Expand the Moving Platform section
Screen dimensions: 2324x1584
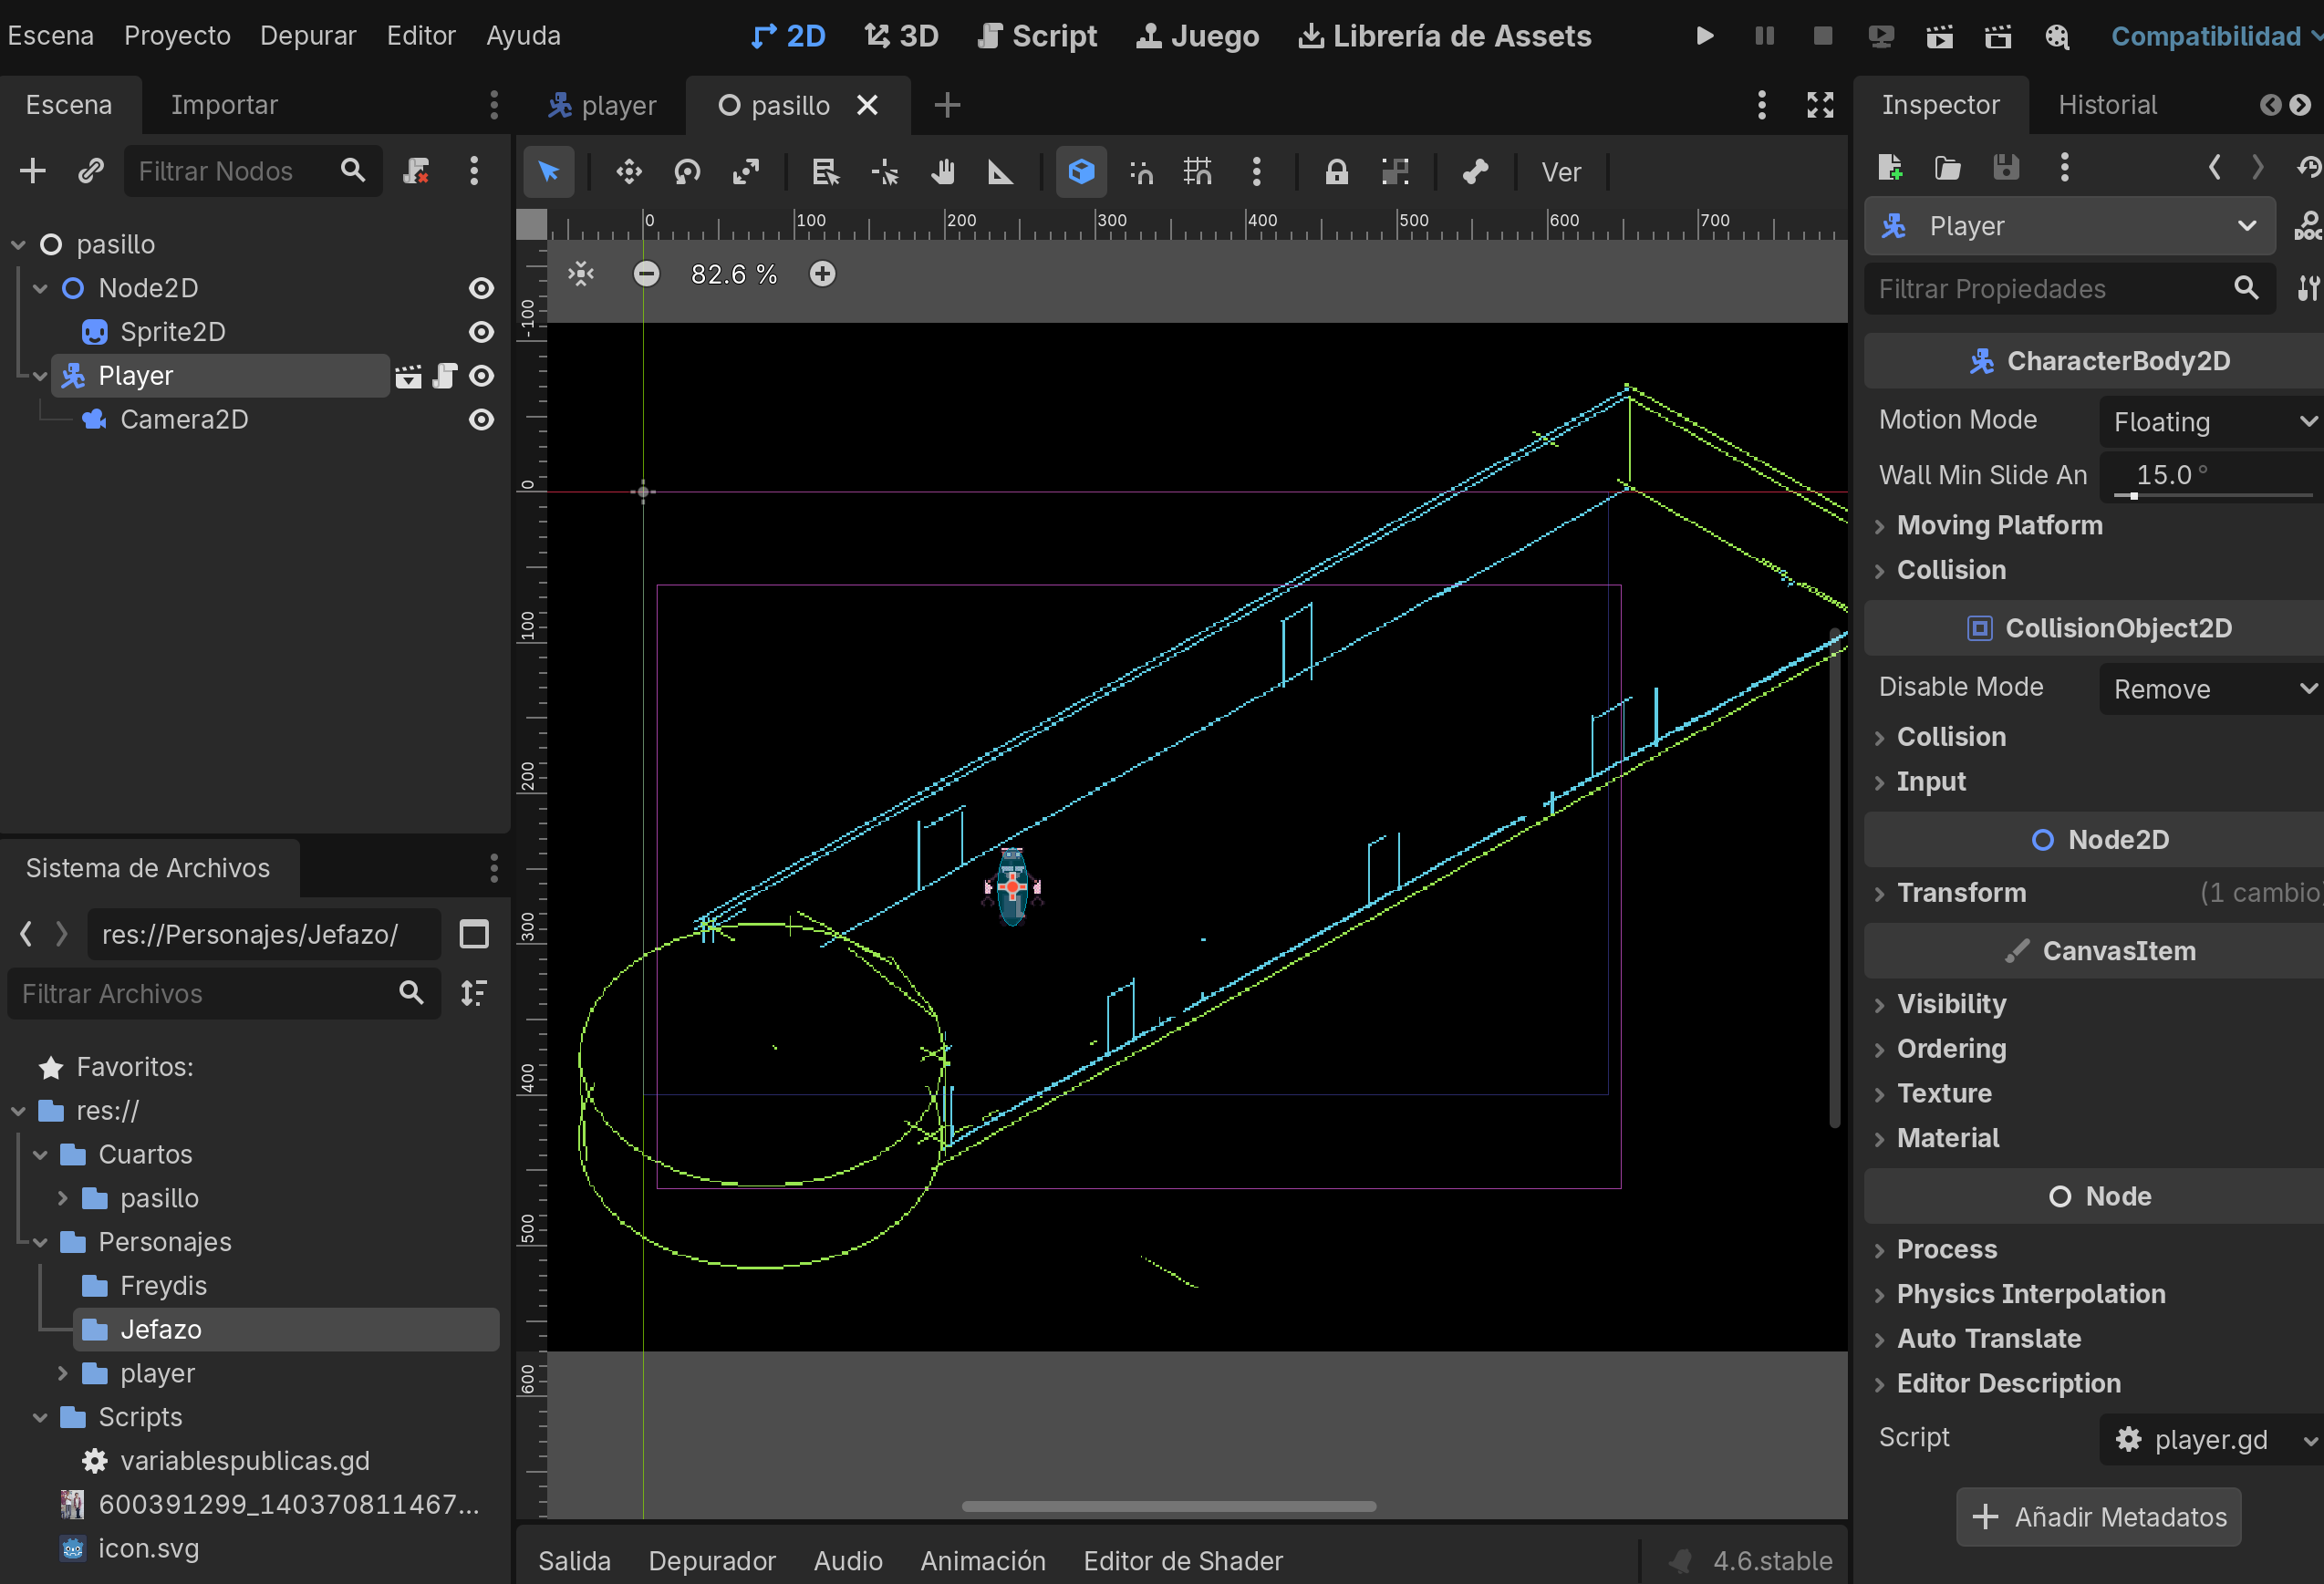click(x=1999, y=525)
